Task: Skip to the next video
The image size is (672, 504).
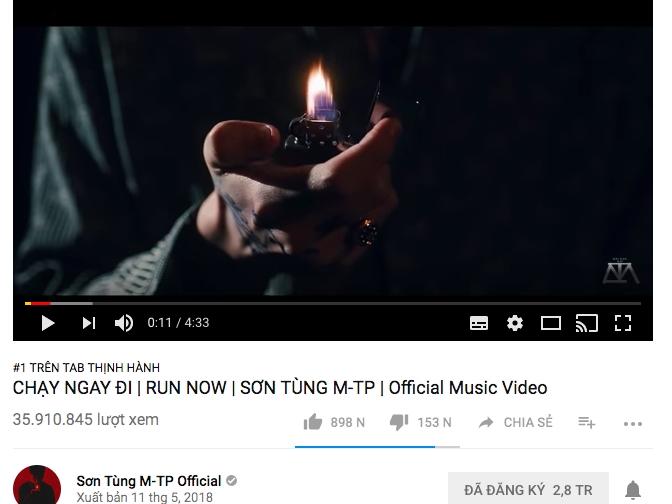Action: point(89,323)
